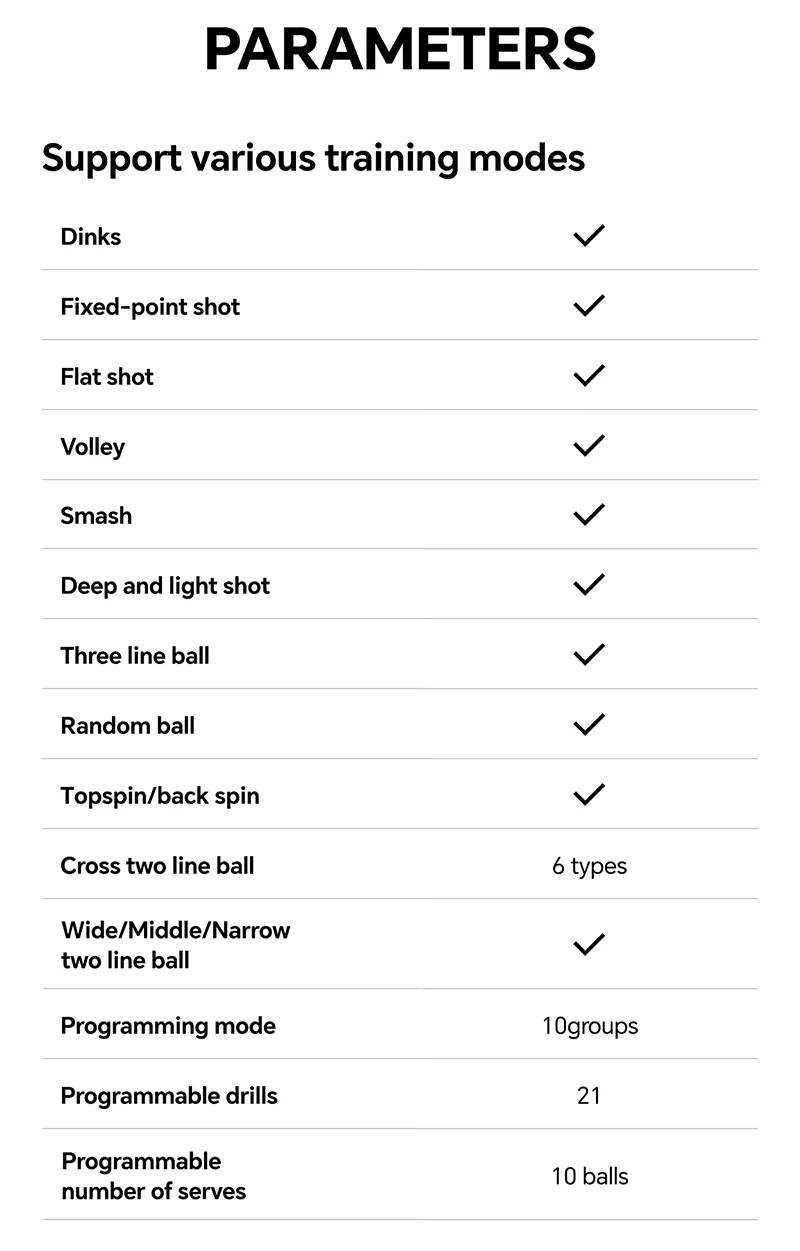
Task: Select the Deep and light shot checkmark
Action: (589, 585)
